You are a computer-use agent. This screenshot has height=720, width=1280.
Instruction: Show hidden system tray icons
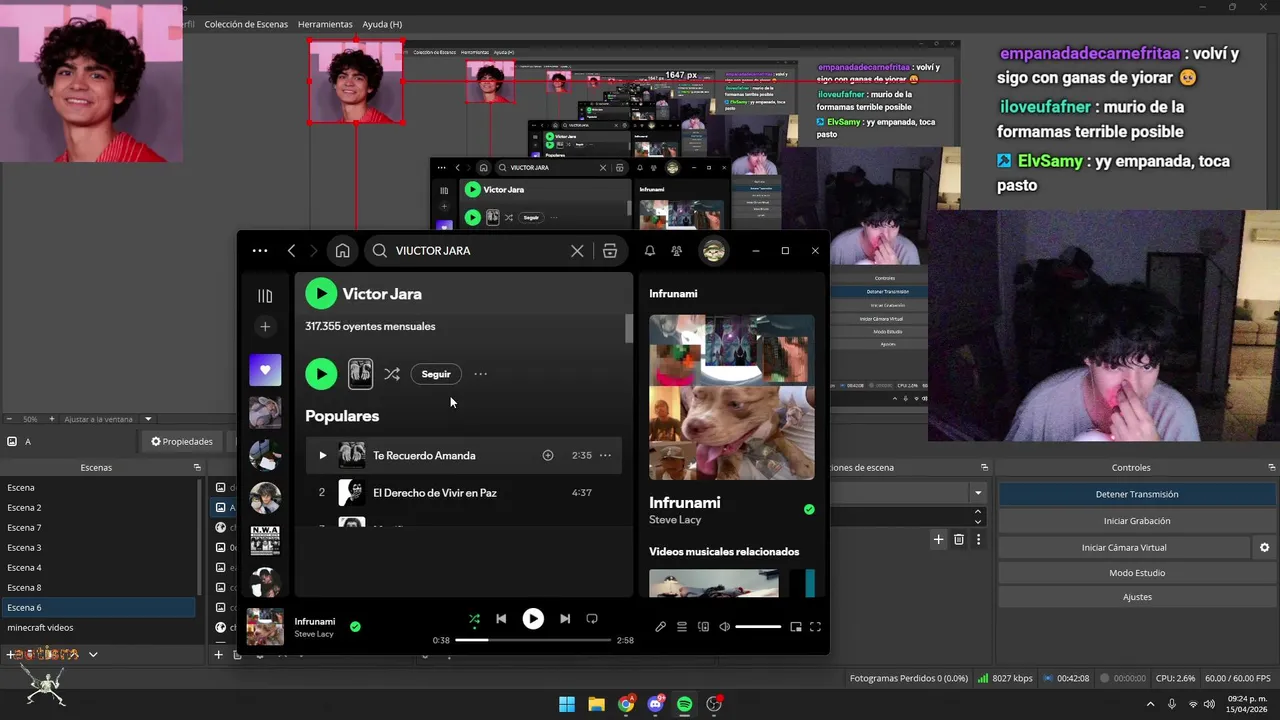(1149, 704)
